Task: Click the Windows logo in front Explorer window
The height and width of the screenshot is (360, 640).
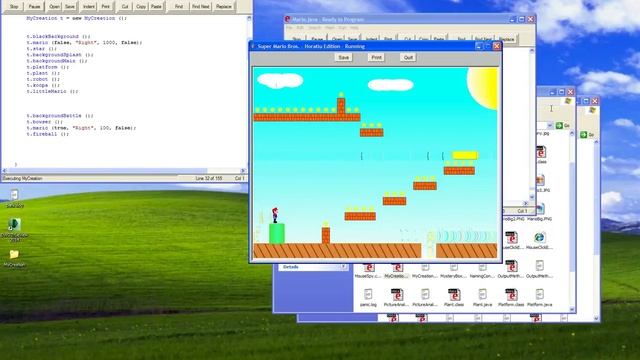Action: [x=567, y=101]
